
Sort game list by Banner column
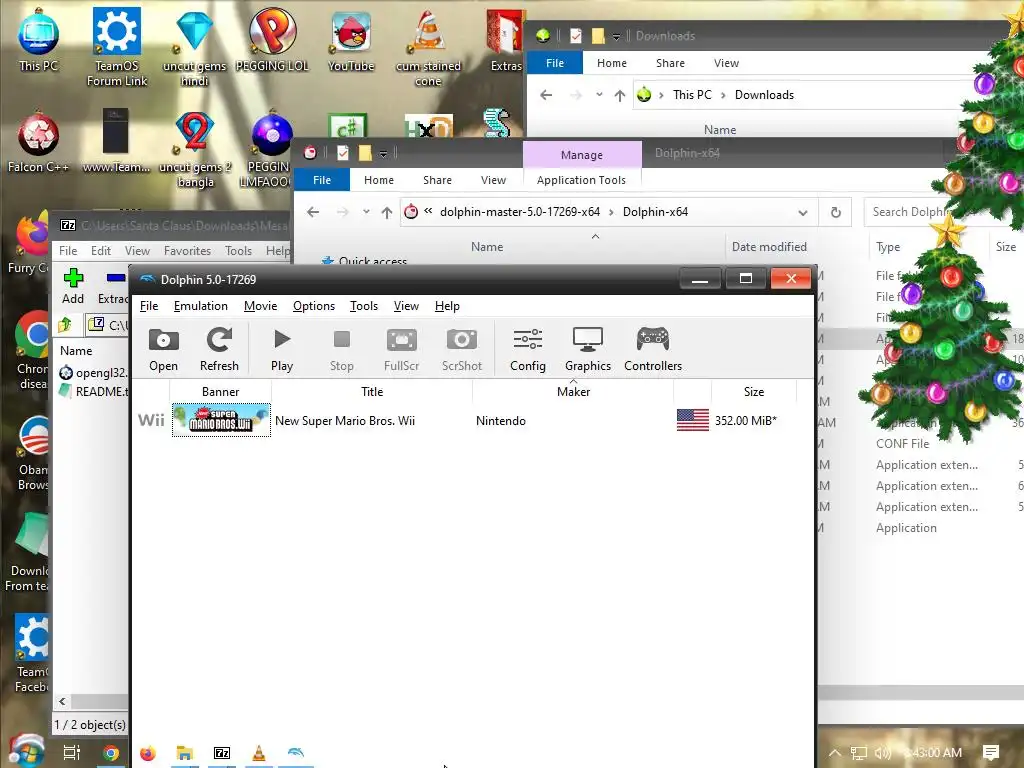point(220,392)
